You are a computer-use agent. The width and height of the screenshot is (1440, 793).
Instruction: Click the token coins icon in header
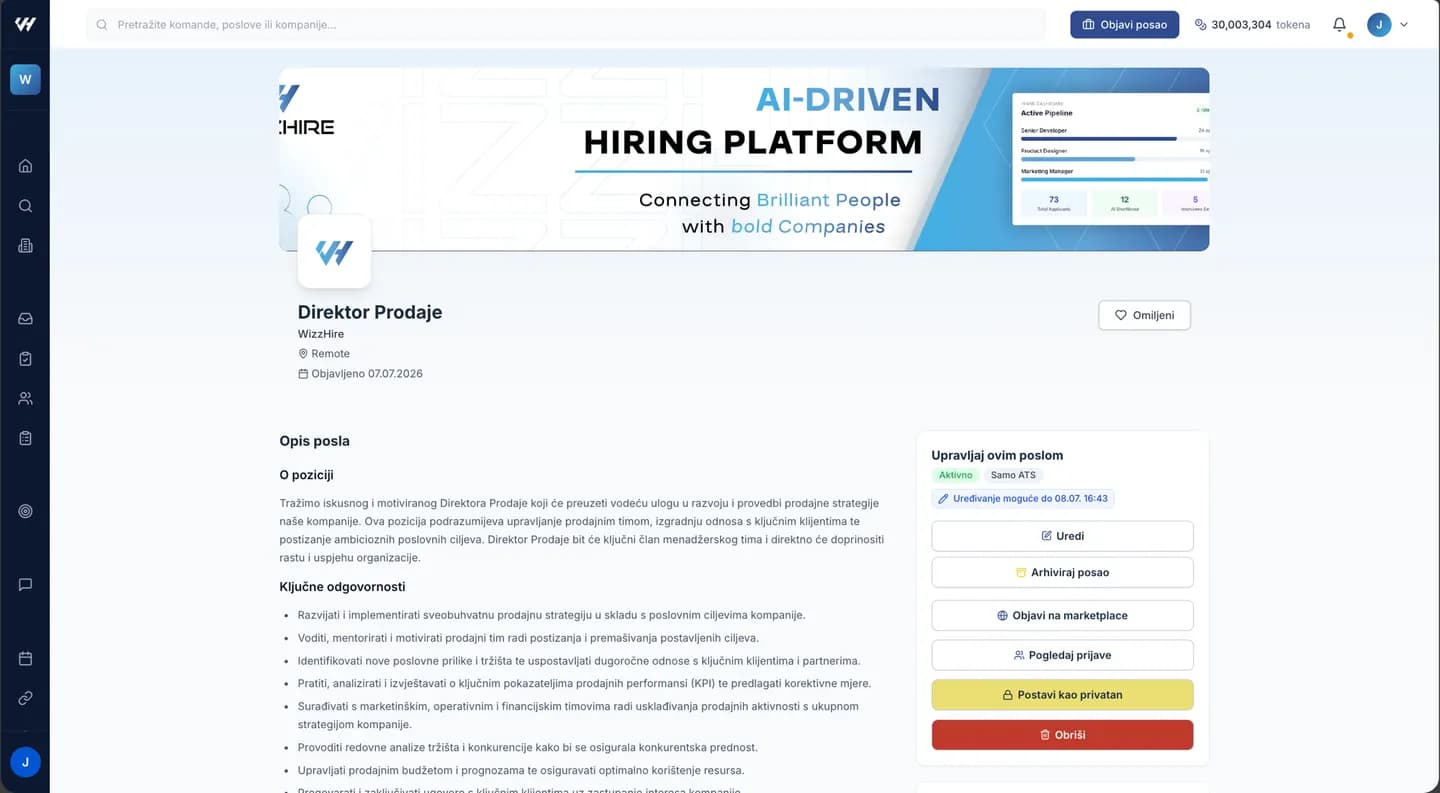(x=1200, y=24)
